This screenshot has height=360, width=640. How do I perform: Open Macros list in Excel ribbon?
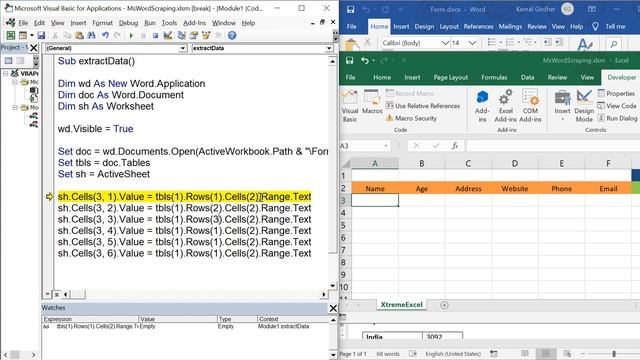click(x=372, y=102)
